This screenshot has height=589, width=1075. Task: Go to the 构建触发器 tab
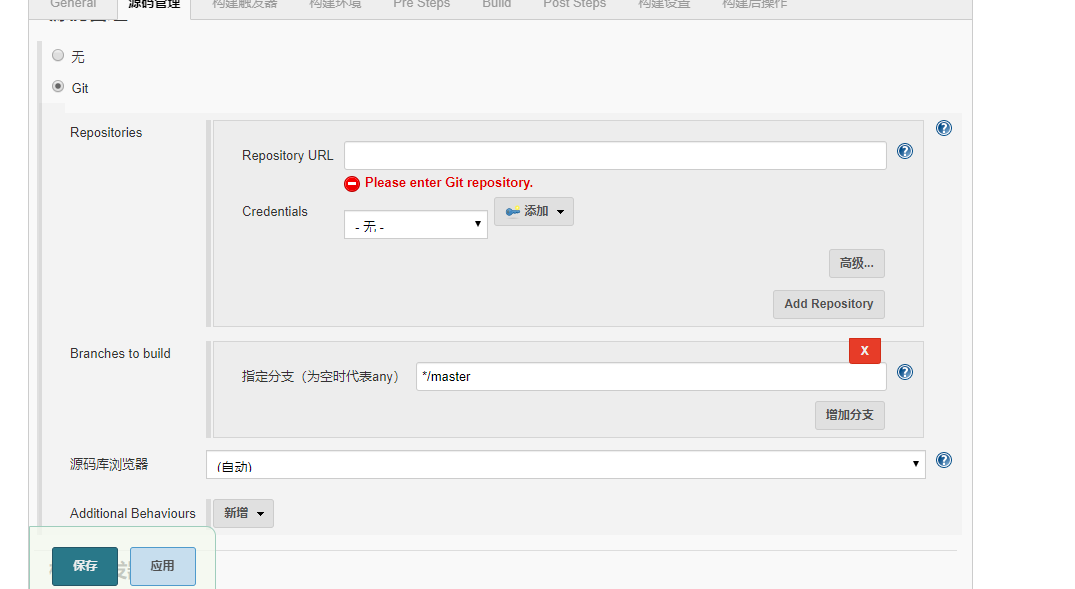coord(245,4)
